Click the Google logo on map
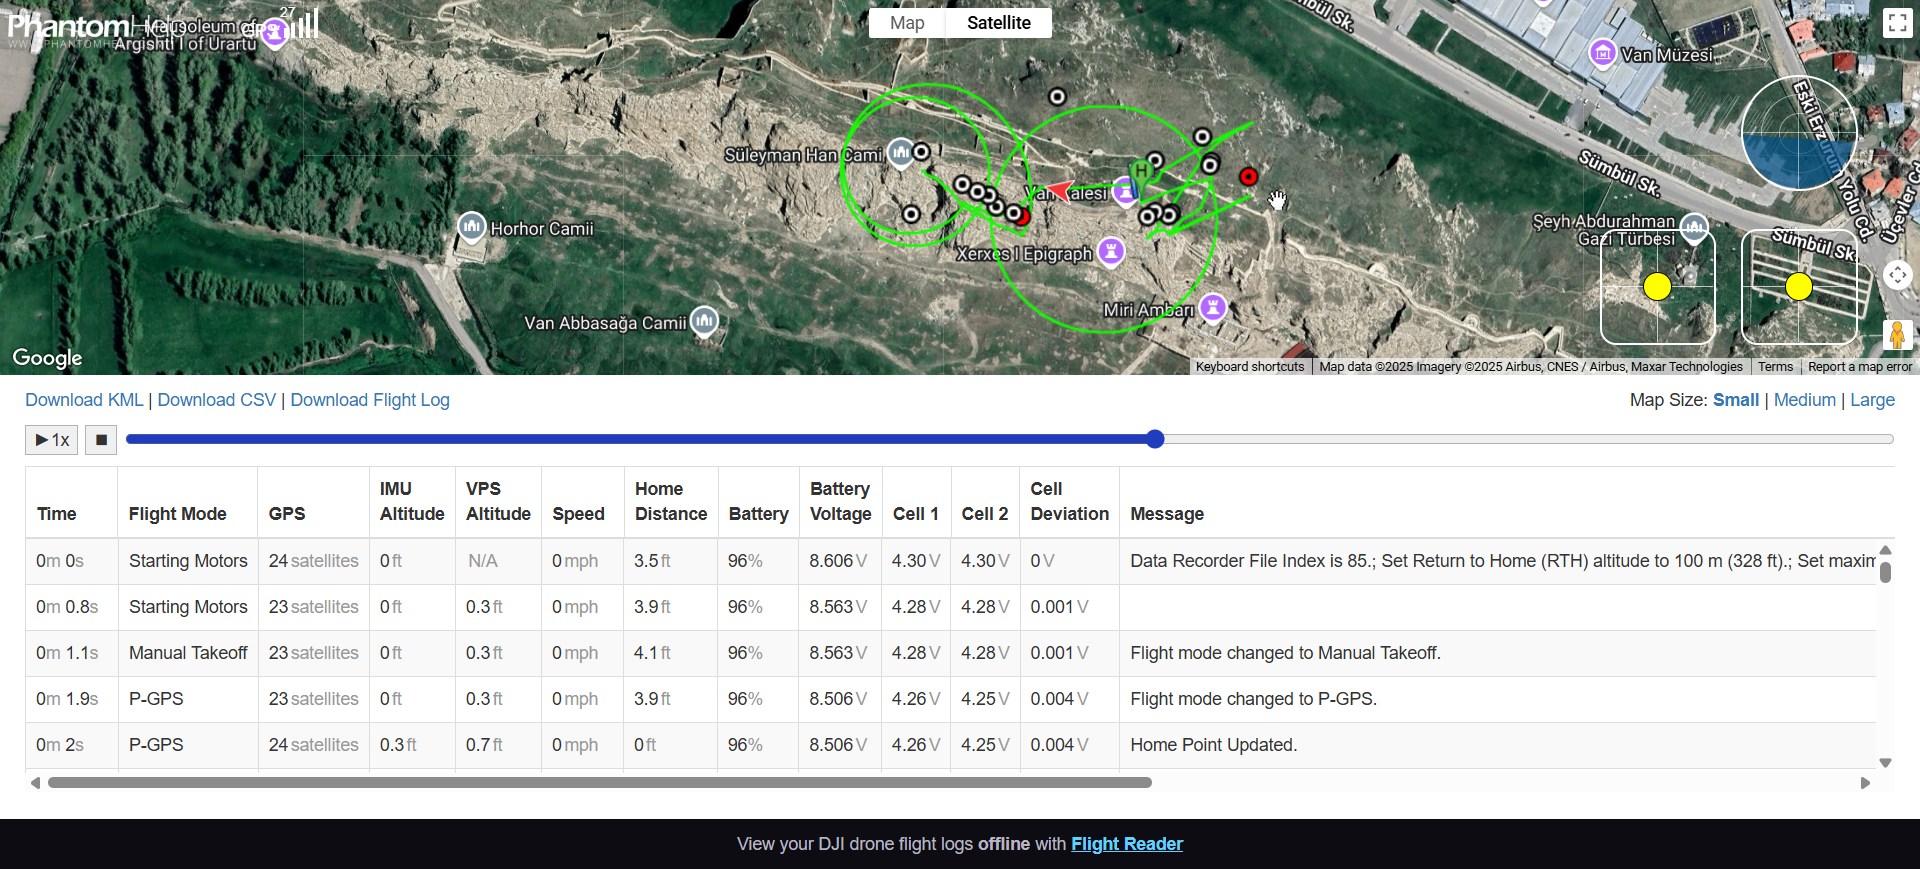The height and width of the screenshot is (869, 1920). coord(47,357)
